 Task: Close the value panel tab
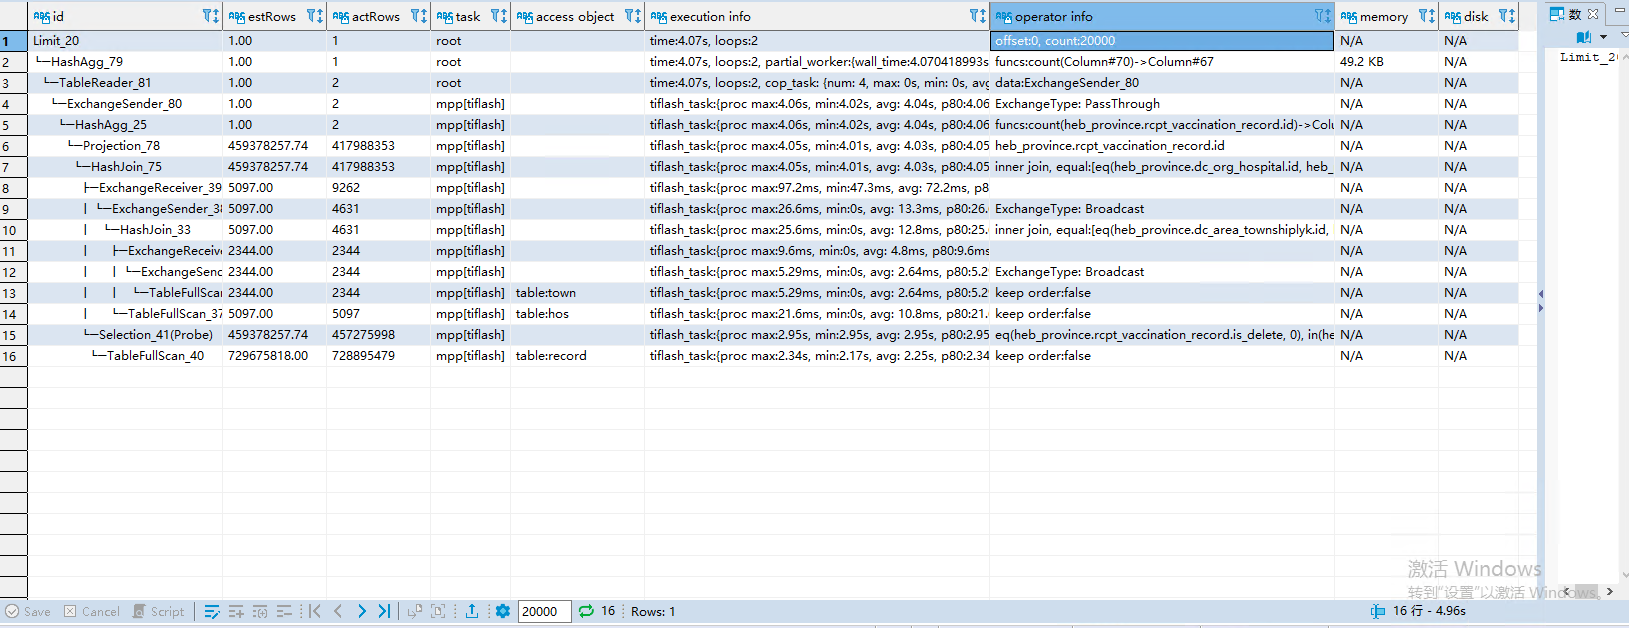[1594, 14]
